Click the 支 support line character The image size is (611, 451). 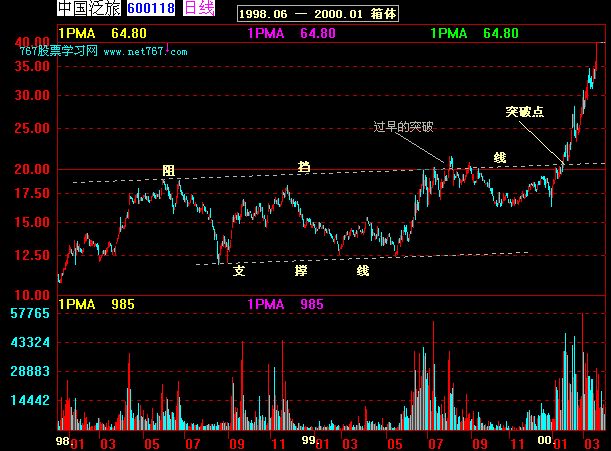[x=238, y=270]
